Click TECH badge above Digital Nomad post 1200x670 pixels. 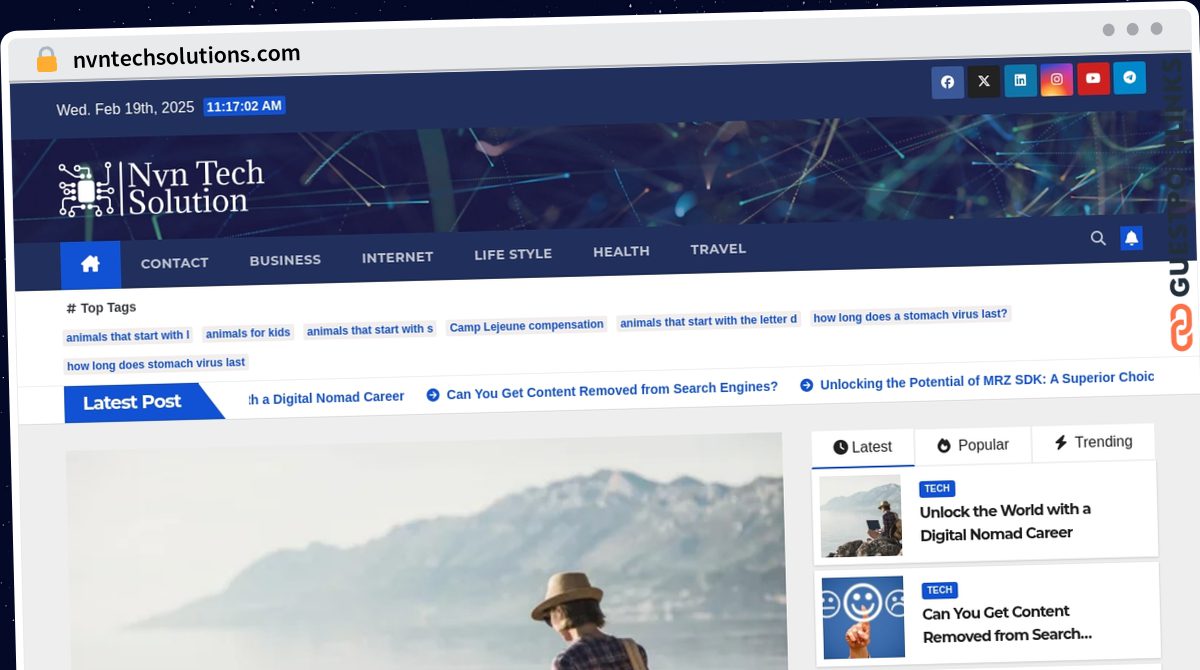coord(937,488)
